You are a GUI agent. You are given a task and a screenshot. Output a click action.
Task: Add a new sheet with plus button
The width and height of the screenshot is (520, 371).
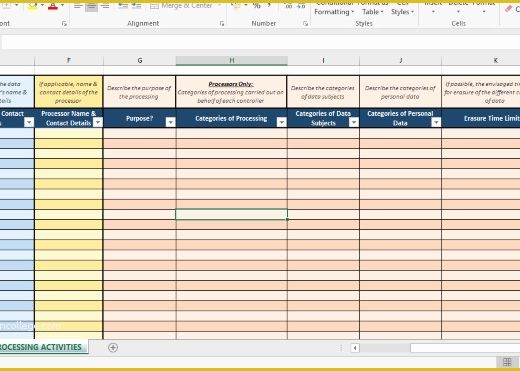coord(113,347)
